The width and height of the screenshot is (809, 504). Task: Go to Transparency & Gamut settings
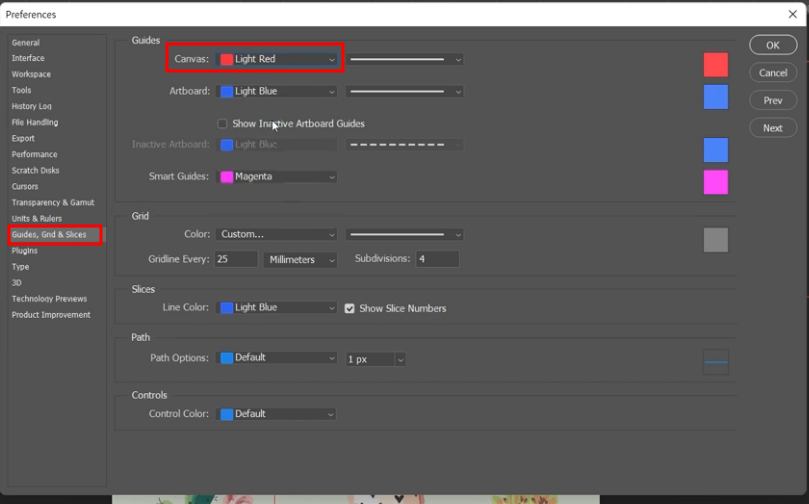click(53, 202)
